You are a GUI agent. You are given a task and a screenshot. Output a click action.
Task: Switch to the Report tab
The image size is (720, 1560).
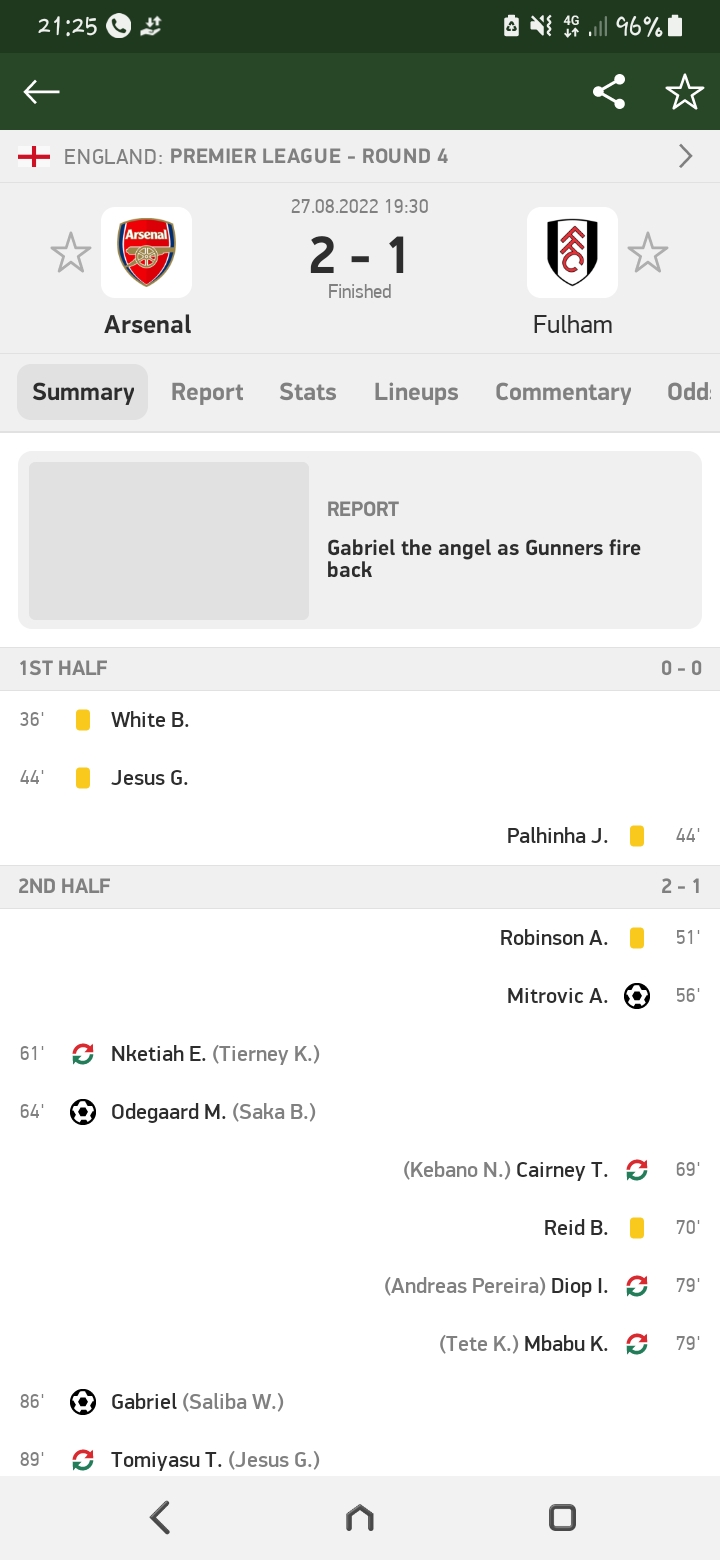[207, 392]
